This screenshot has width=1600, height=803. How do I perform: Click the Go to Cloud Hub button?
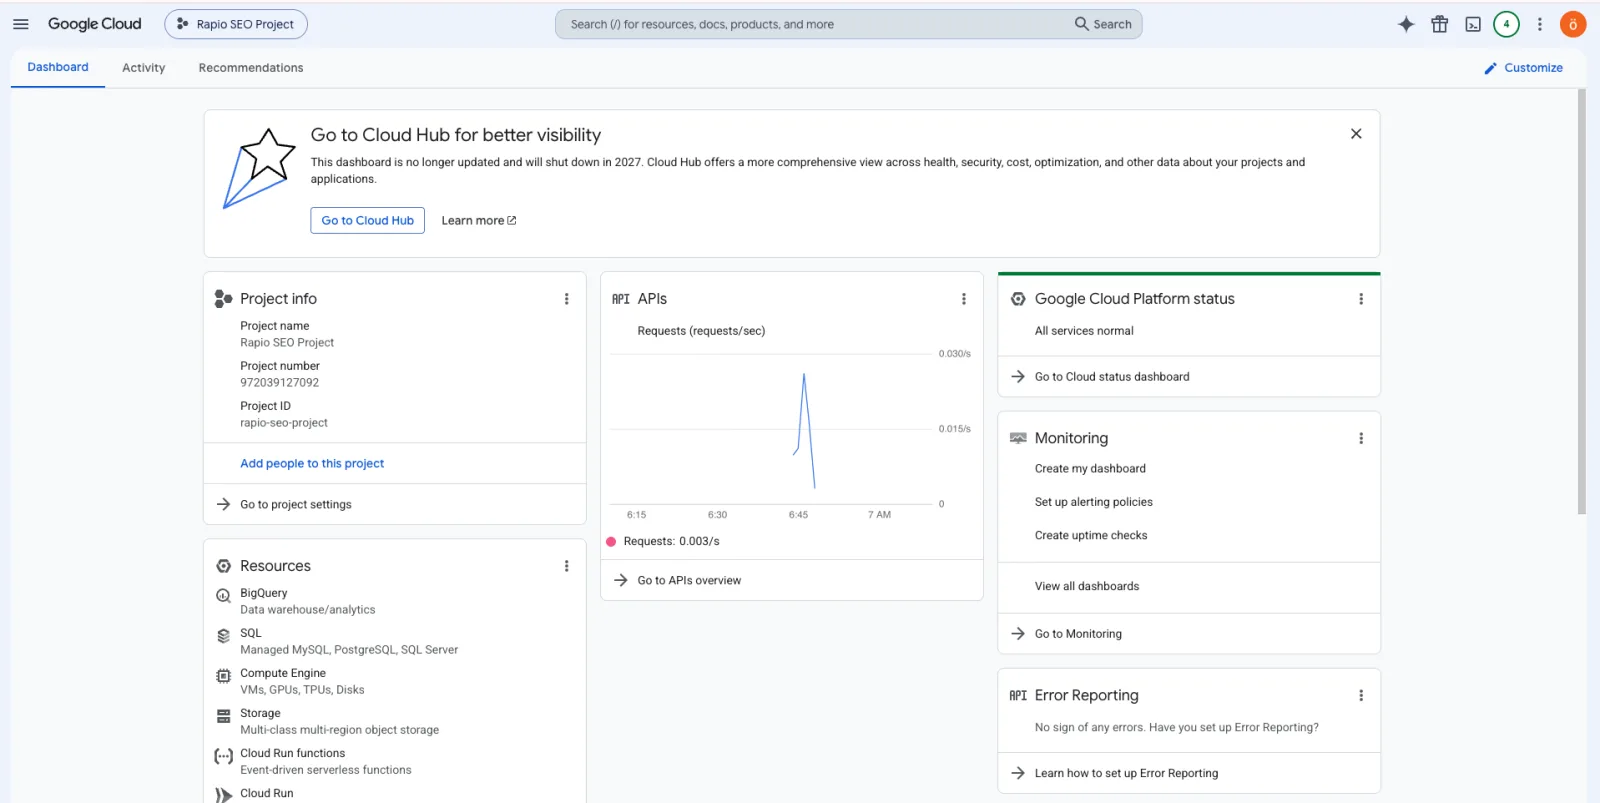tap(368, 220)
